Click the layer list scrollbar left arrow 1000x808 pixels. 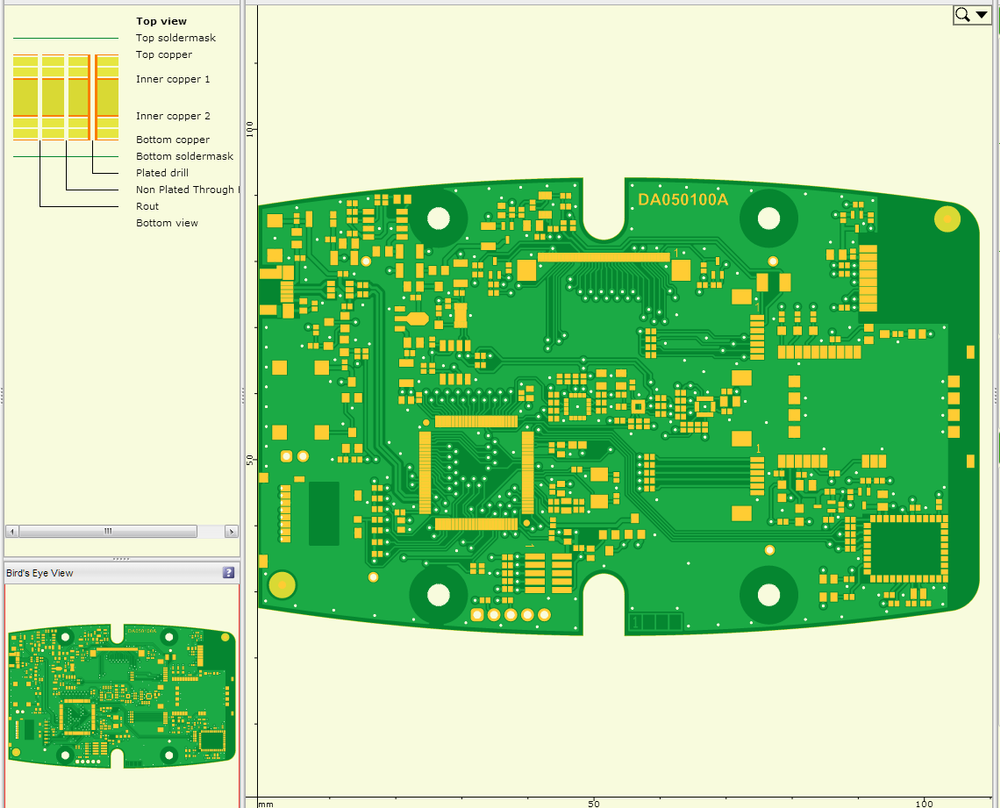[x=11, y=531]
